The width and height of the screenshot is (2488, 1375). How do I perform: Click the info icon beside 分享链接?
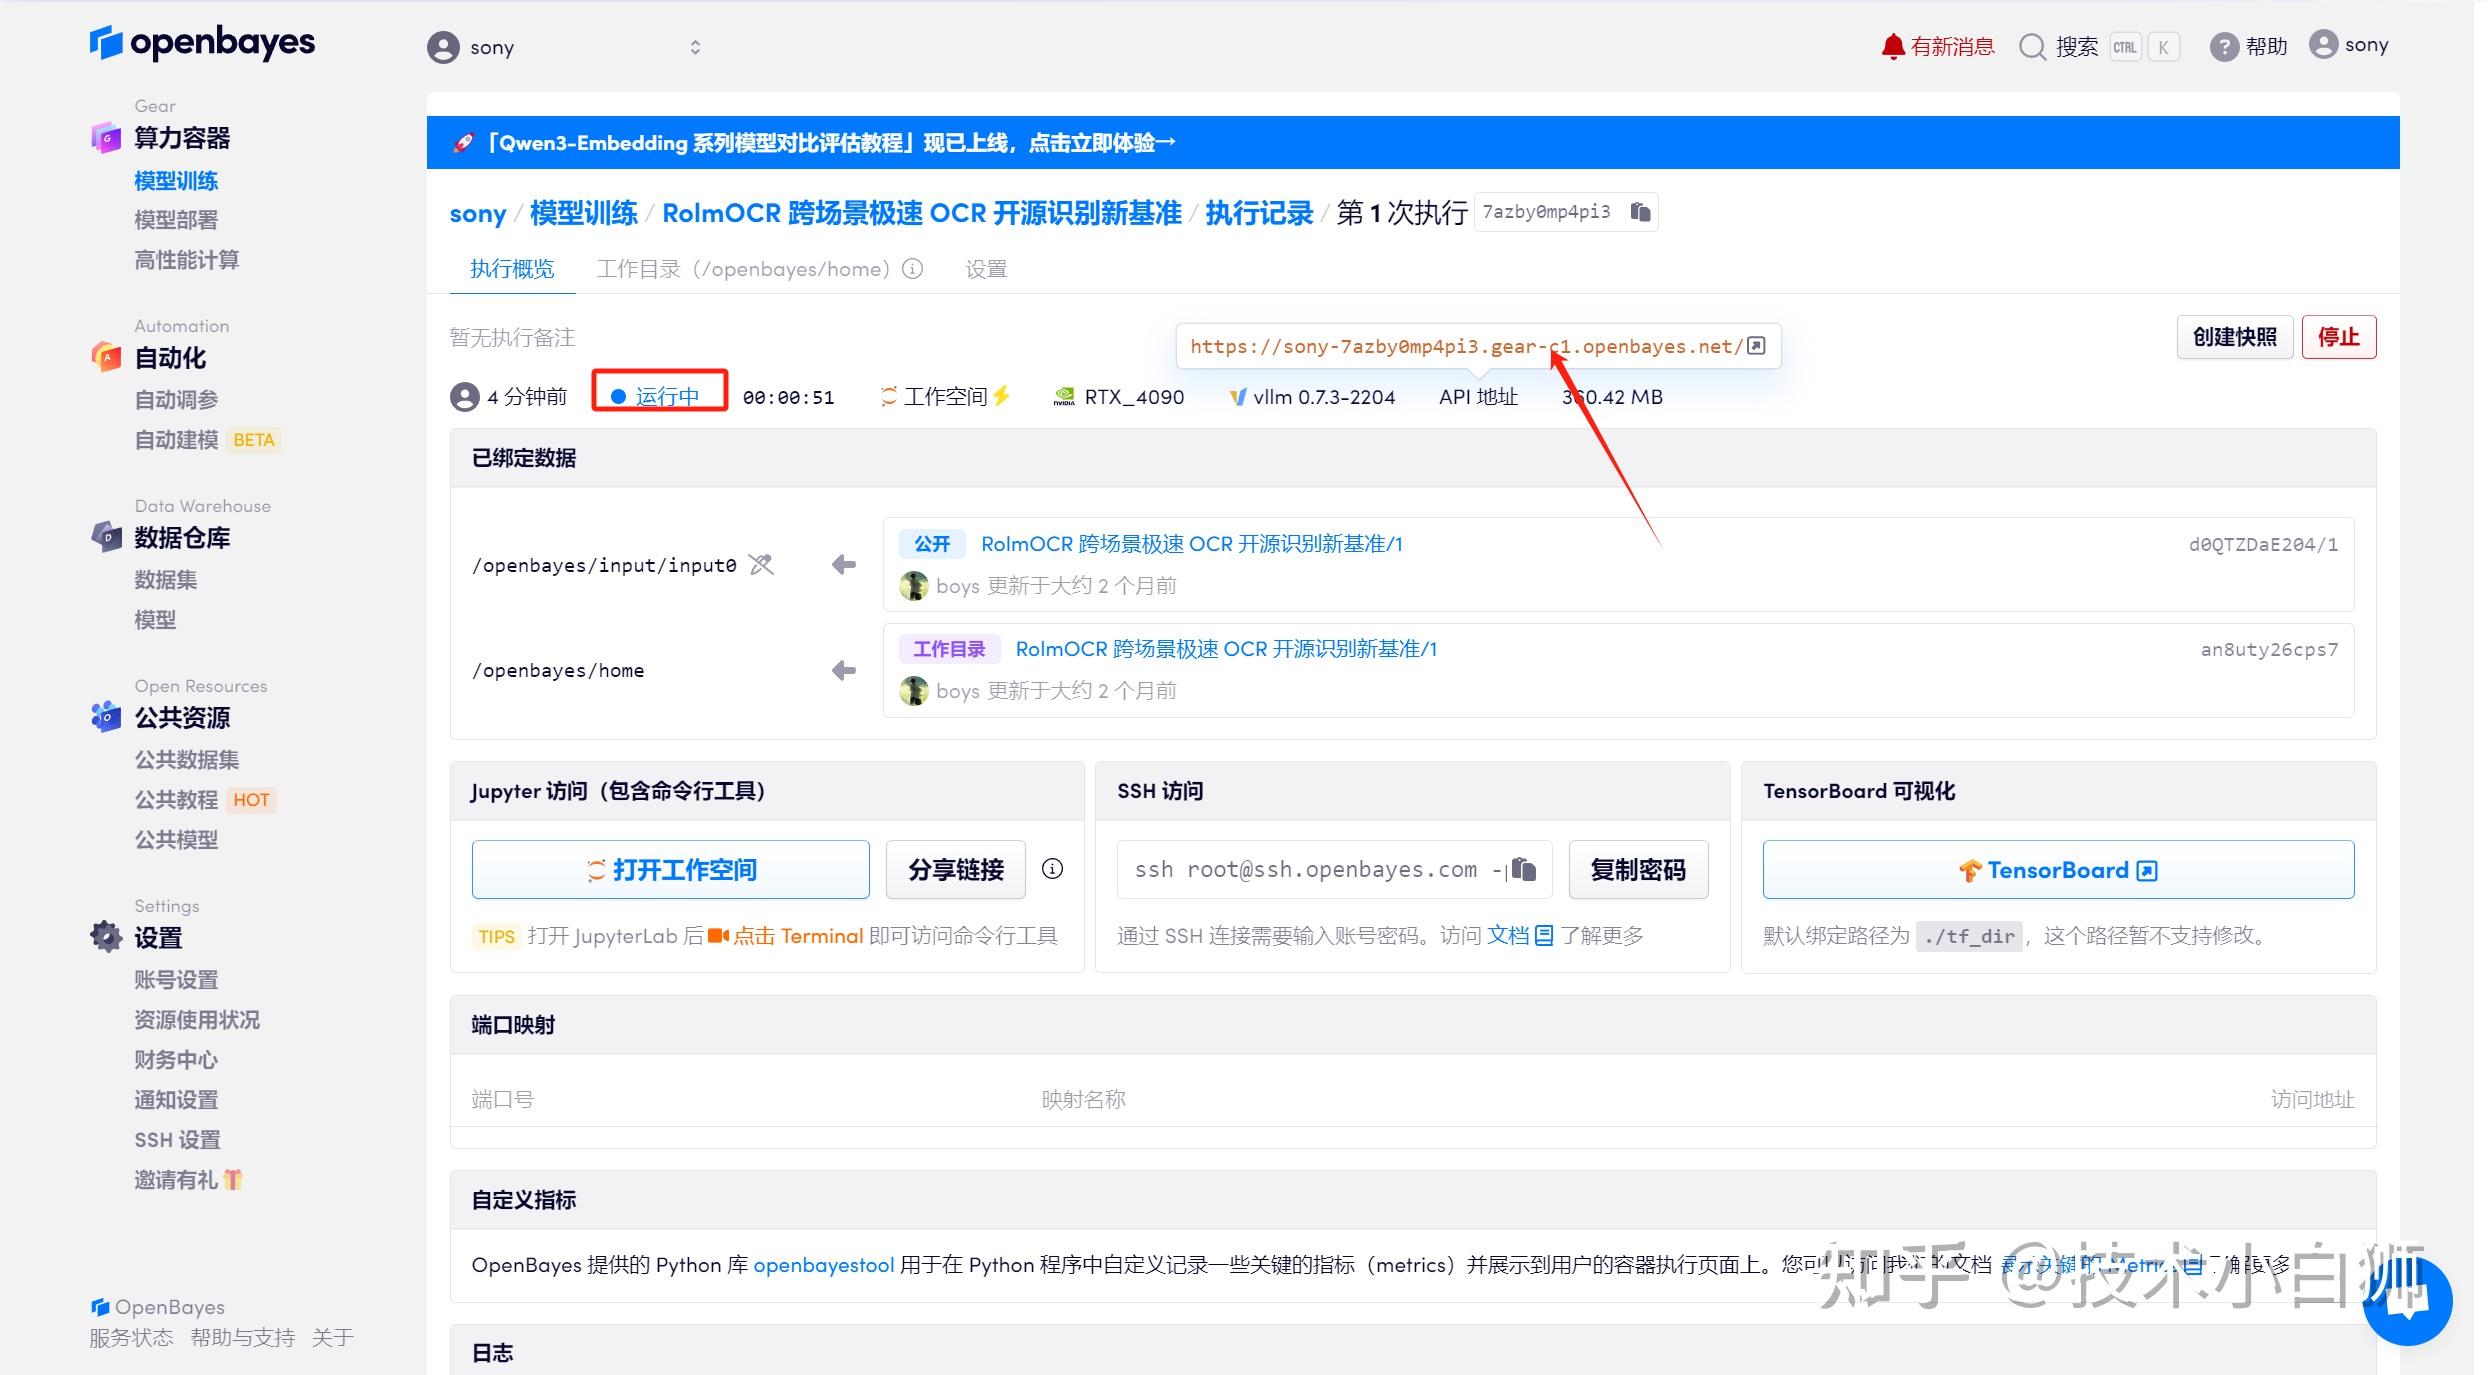click(x=1052, y=869)
